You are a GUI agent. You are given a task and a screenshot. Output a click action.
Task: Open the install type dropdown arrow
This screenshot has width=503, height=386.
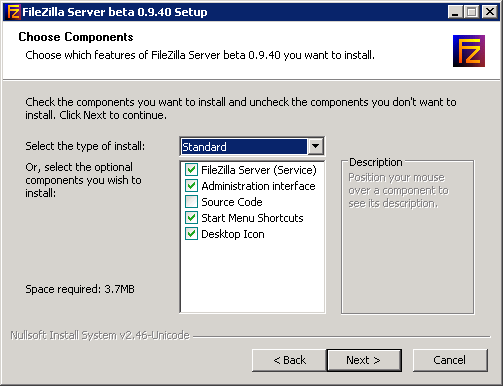(x=315, y=146)
